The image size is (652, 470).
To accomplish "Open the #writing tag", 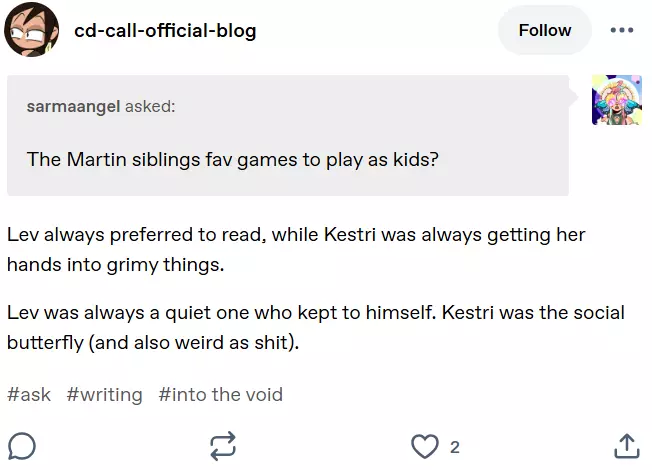I will (104, 394).
